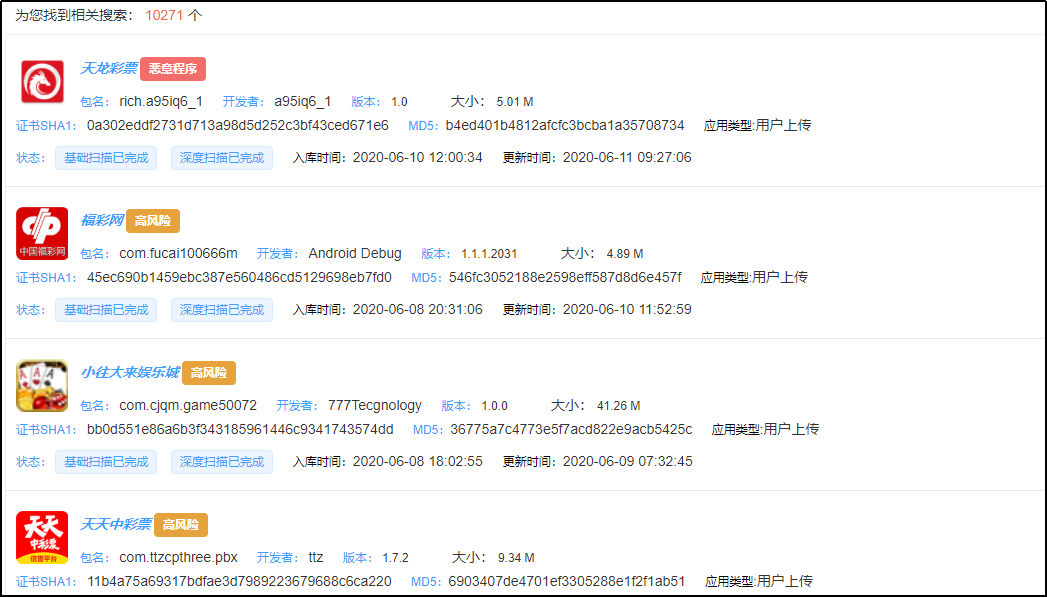Click 基础扫描已完成 status for 福彩网

pos(106,310)
